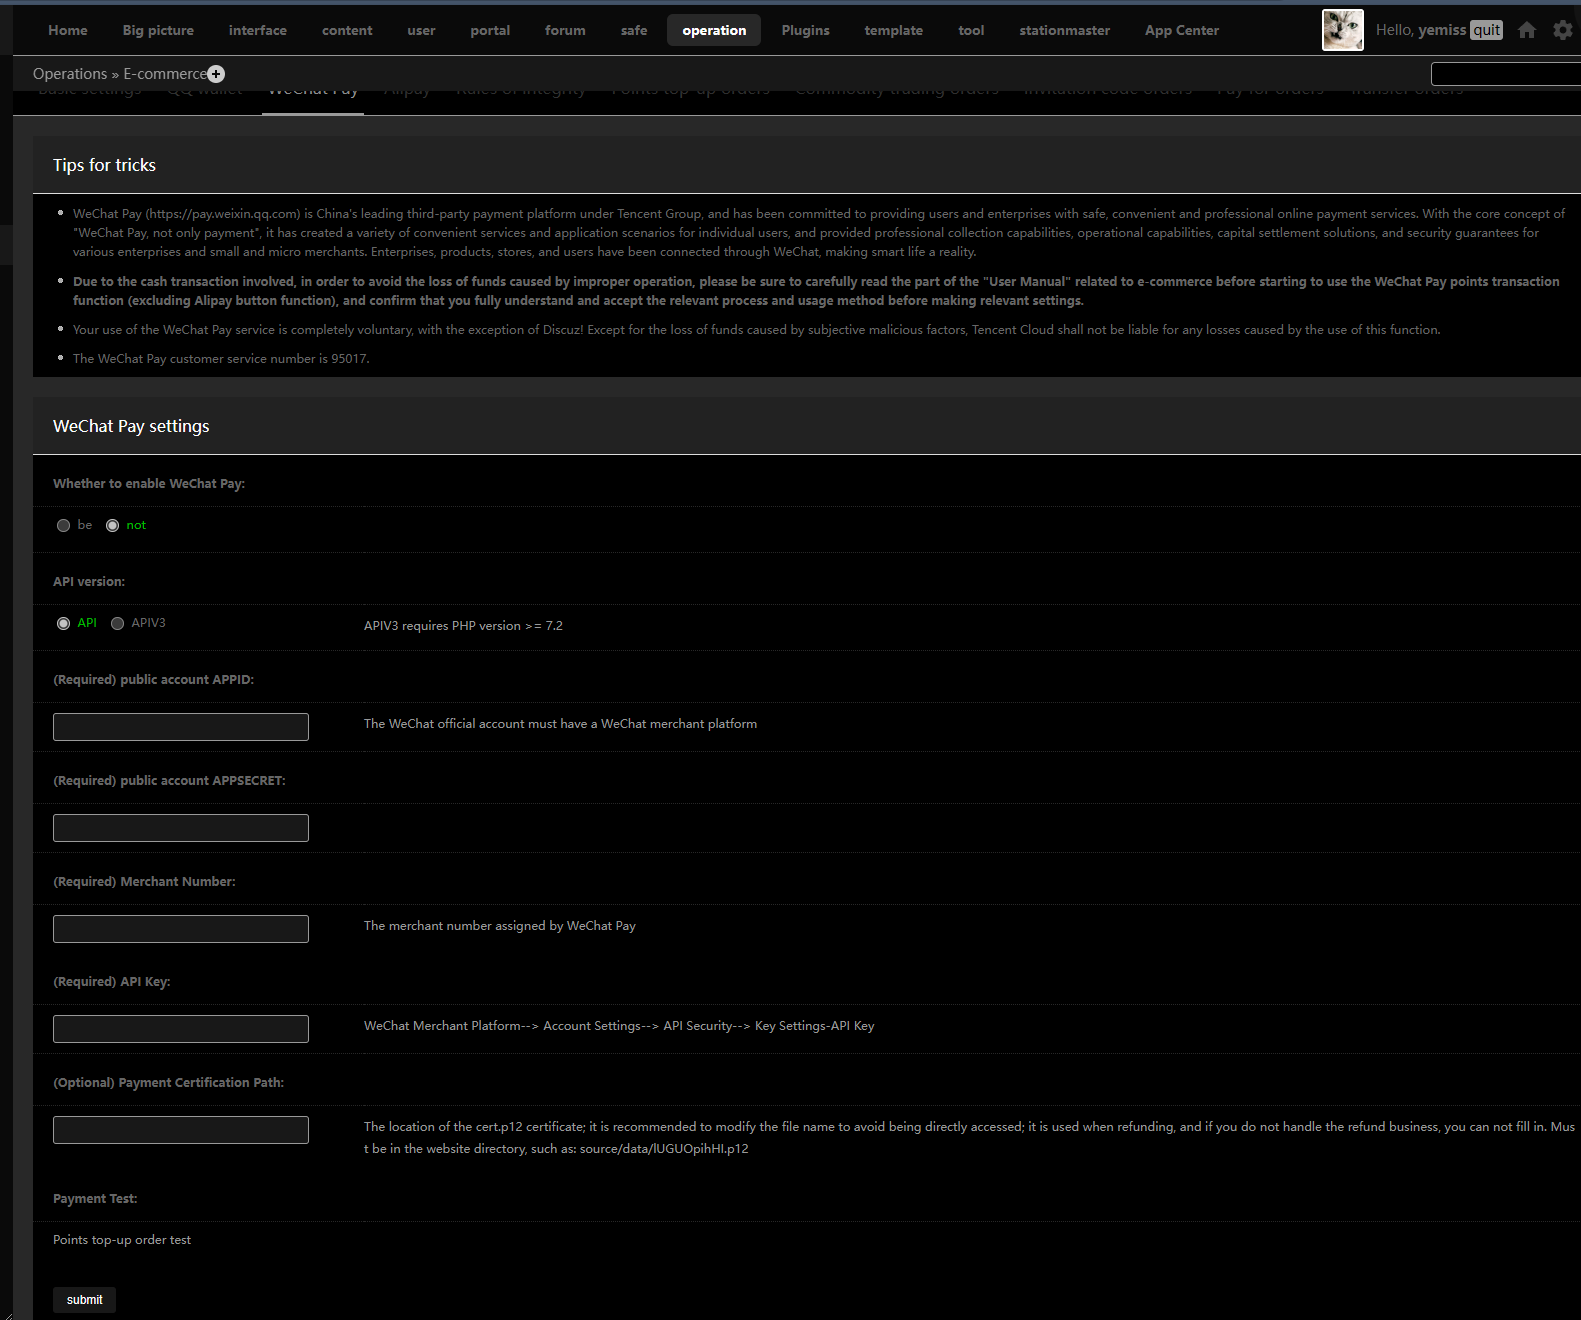The image size is (1581, 1320).
Task: Open the content menu
Action: pyautogui.click(x=347, y=30)
